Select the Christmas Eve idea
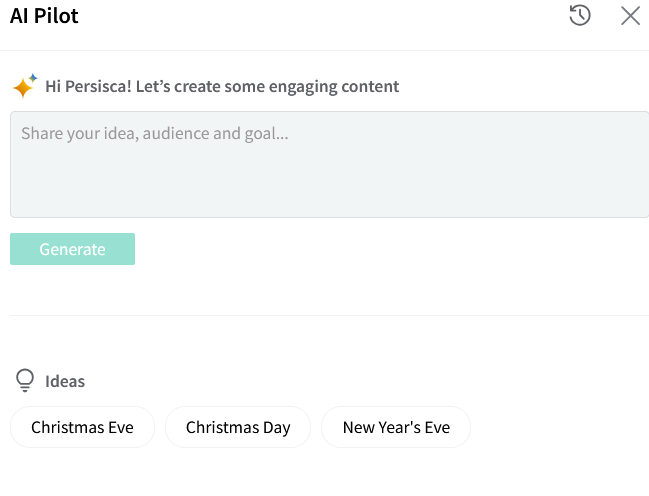This screenshot has height=496, width=649. click(x=82, y=427)
